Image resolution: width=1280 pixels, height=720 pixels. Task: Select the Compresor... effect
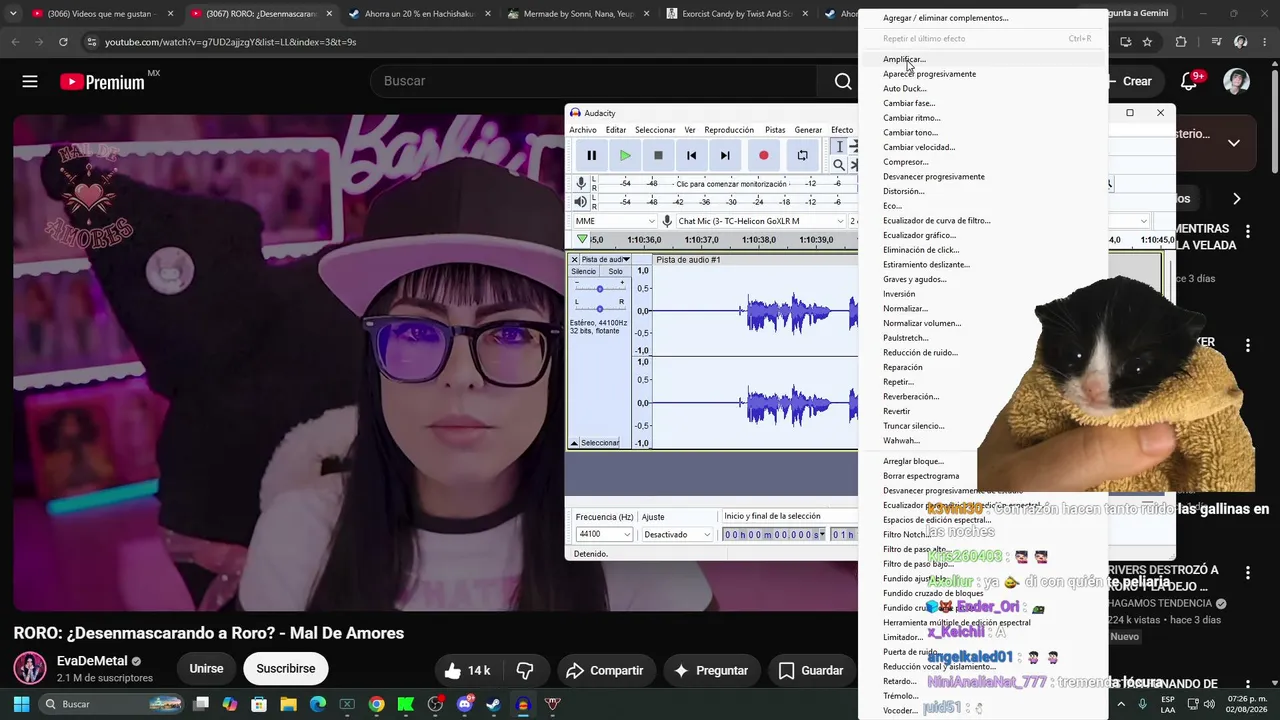pos(983,162)
